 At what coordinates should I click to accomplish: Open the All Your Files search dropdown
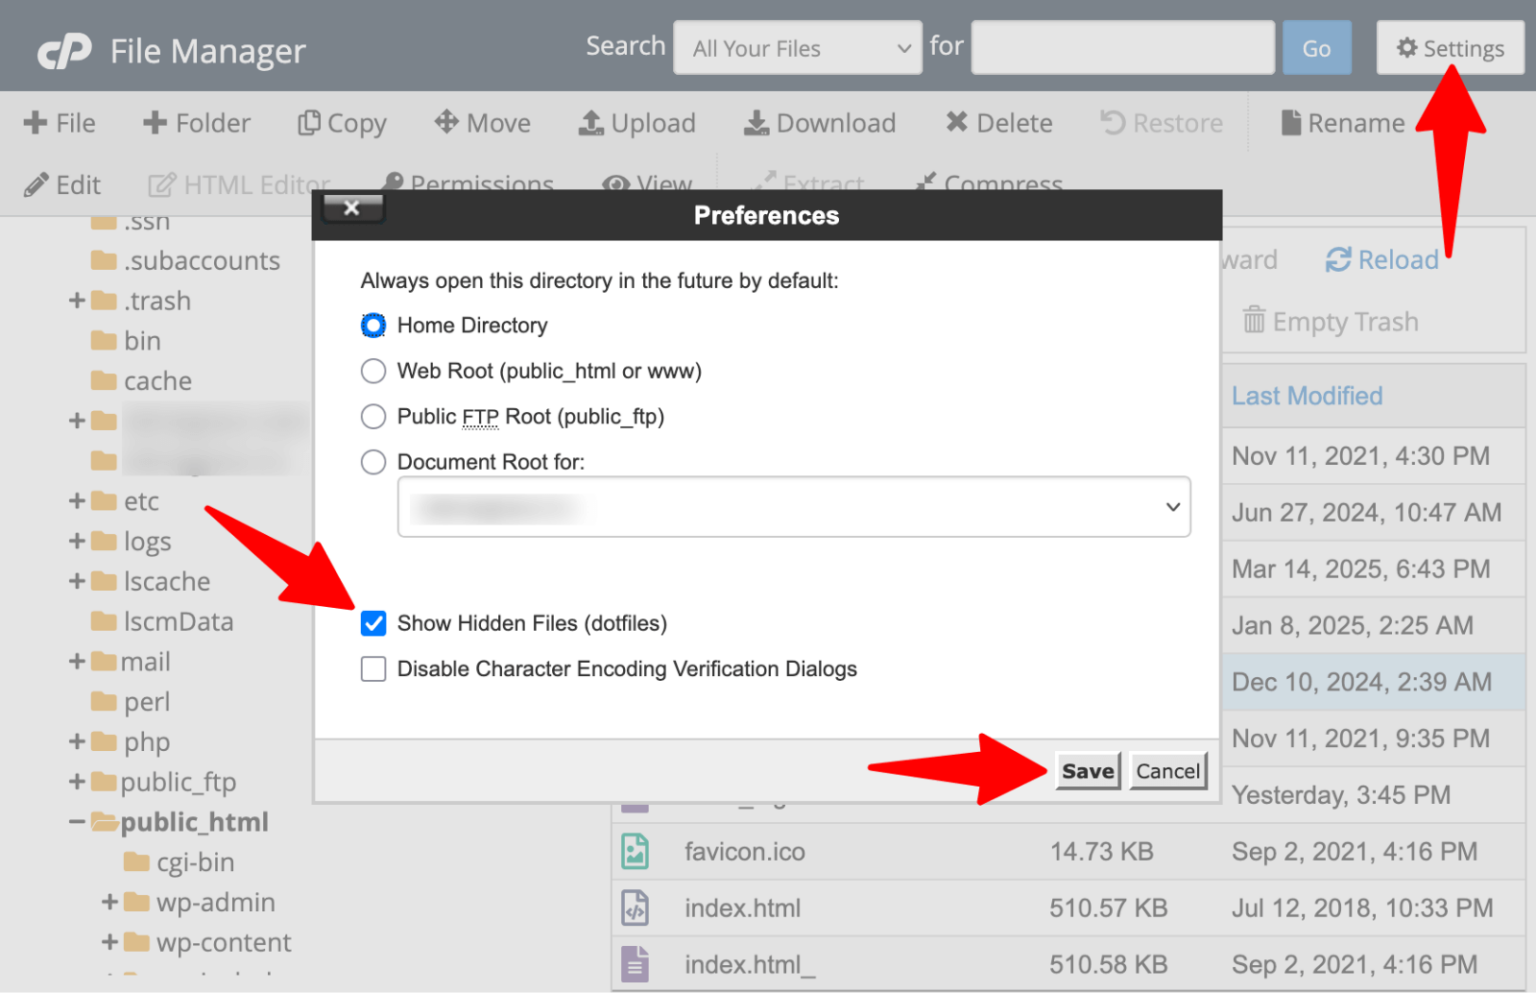click(797, 47)
